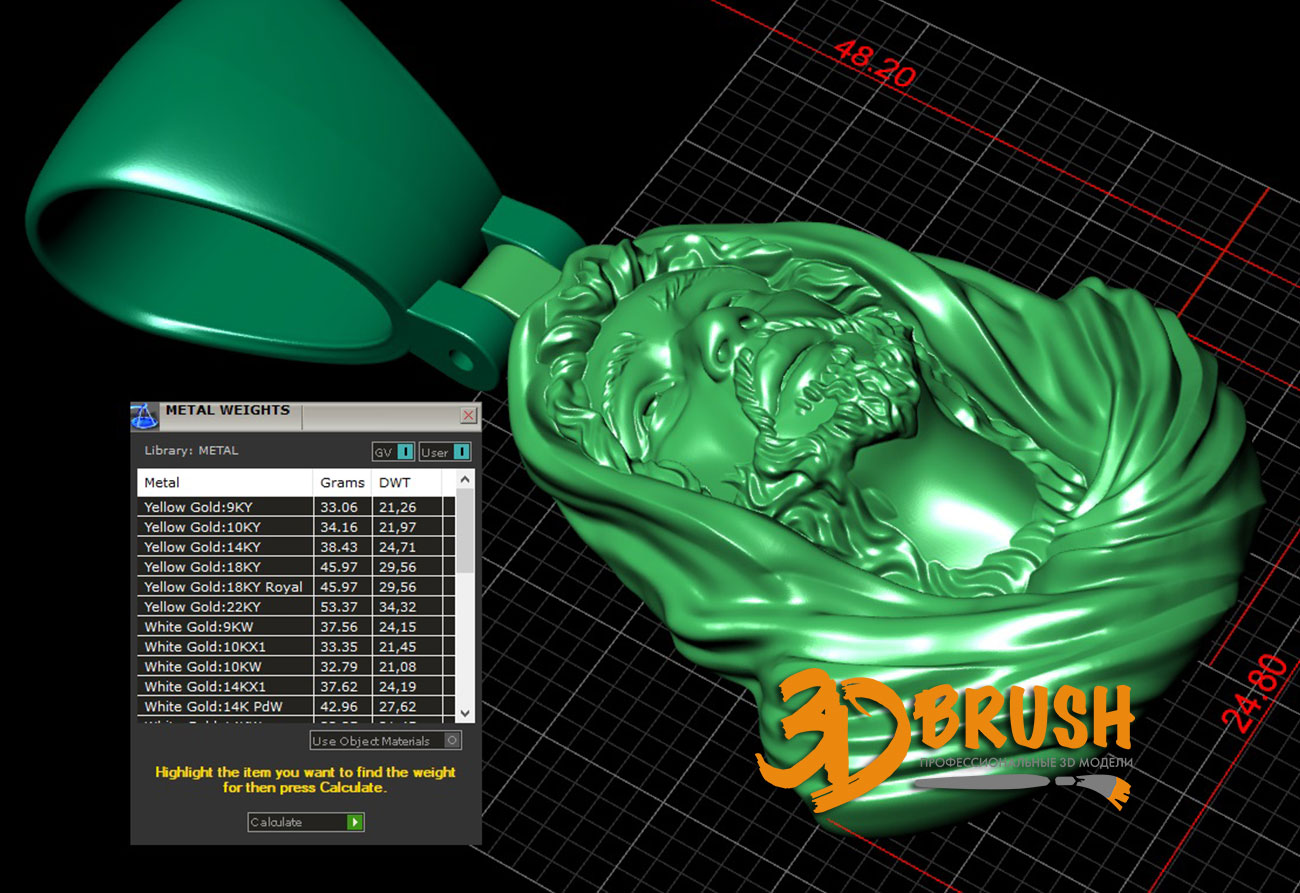Select the Yellow Gold:10KY row

296,527
